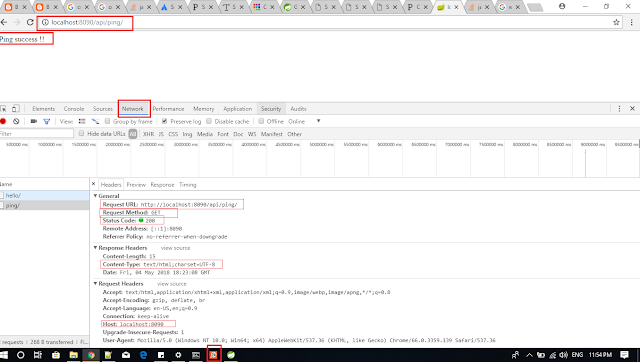Open the Online throttling dropdown
The width and height of the screenshot is (640, 362).
(x=304, y=121)
